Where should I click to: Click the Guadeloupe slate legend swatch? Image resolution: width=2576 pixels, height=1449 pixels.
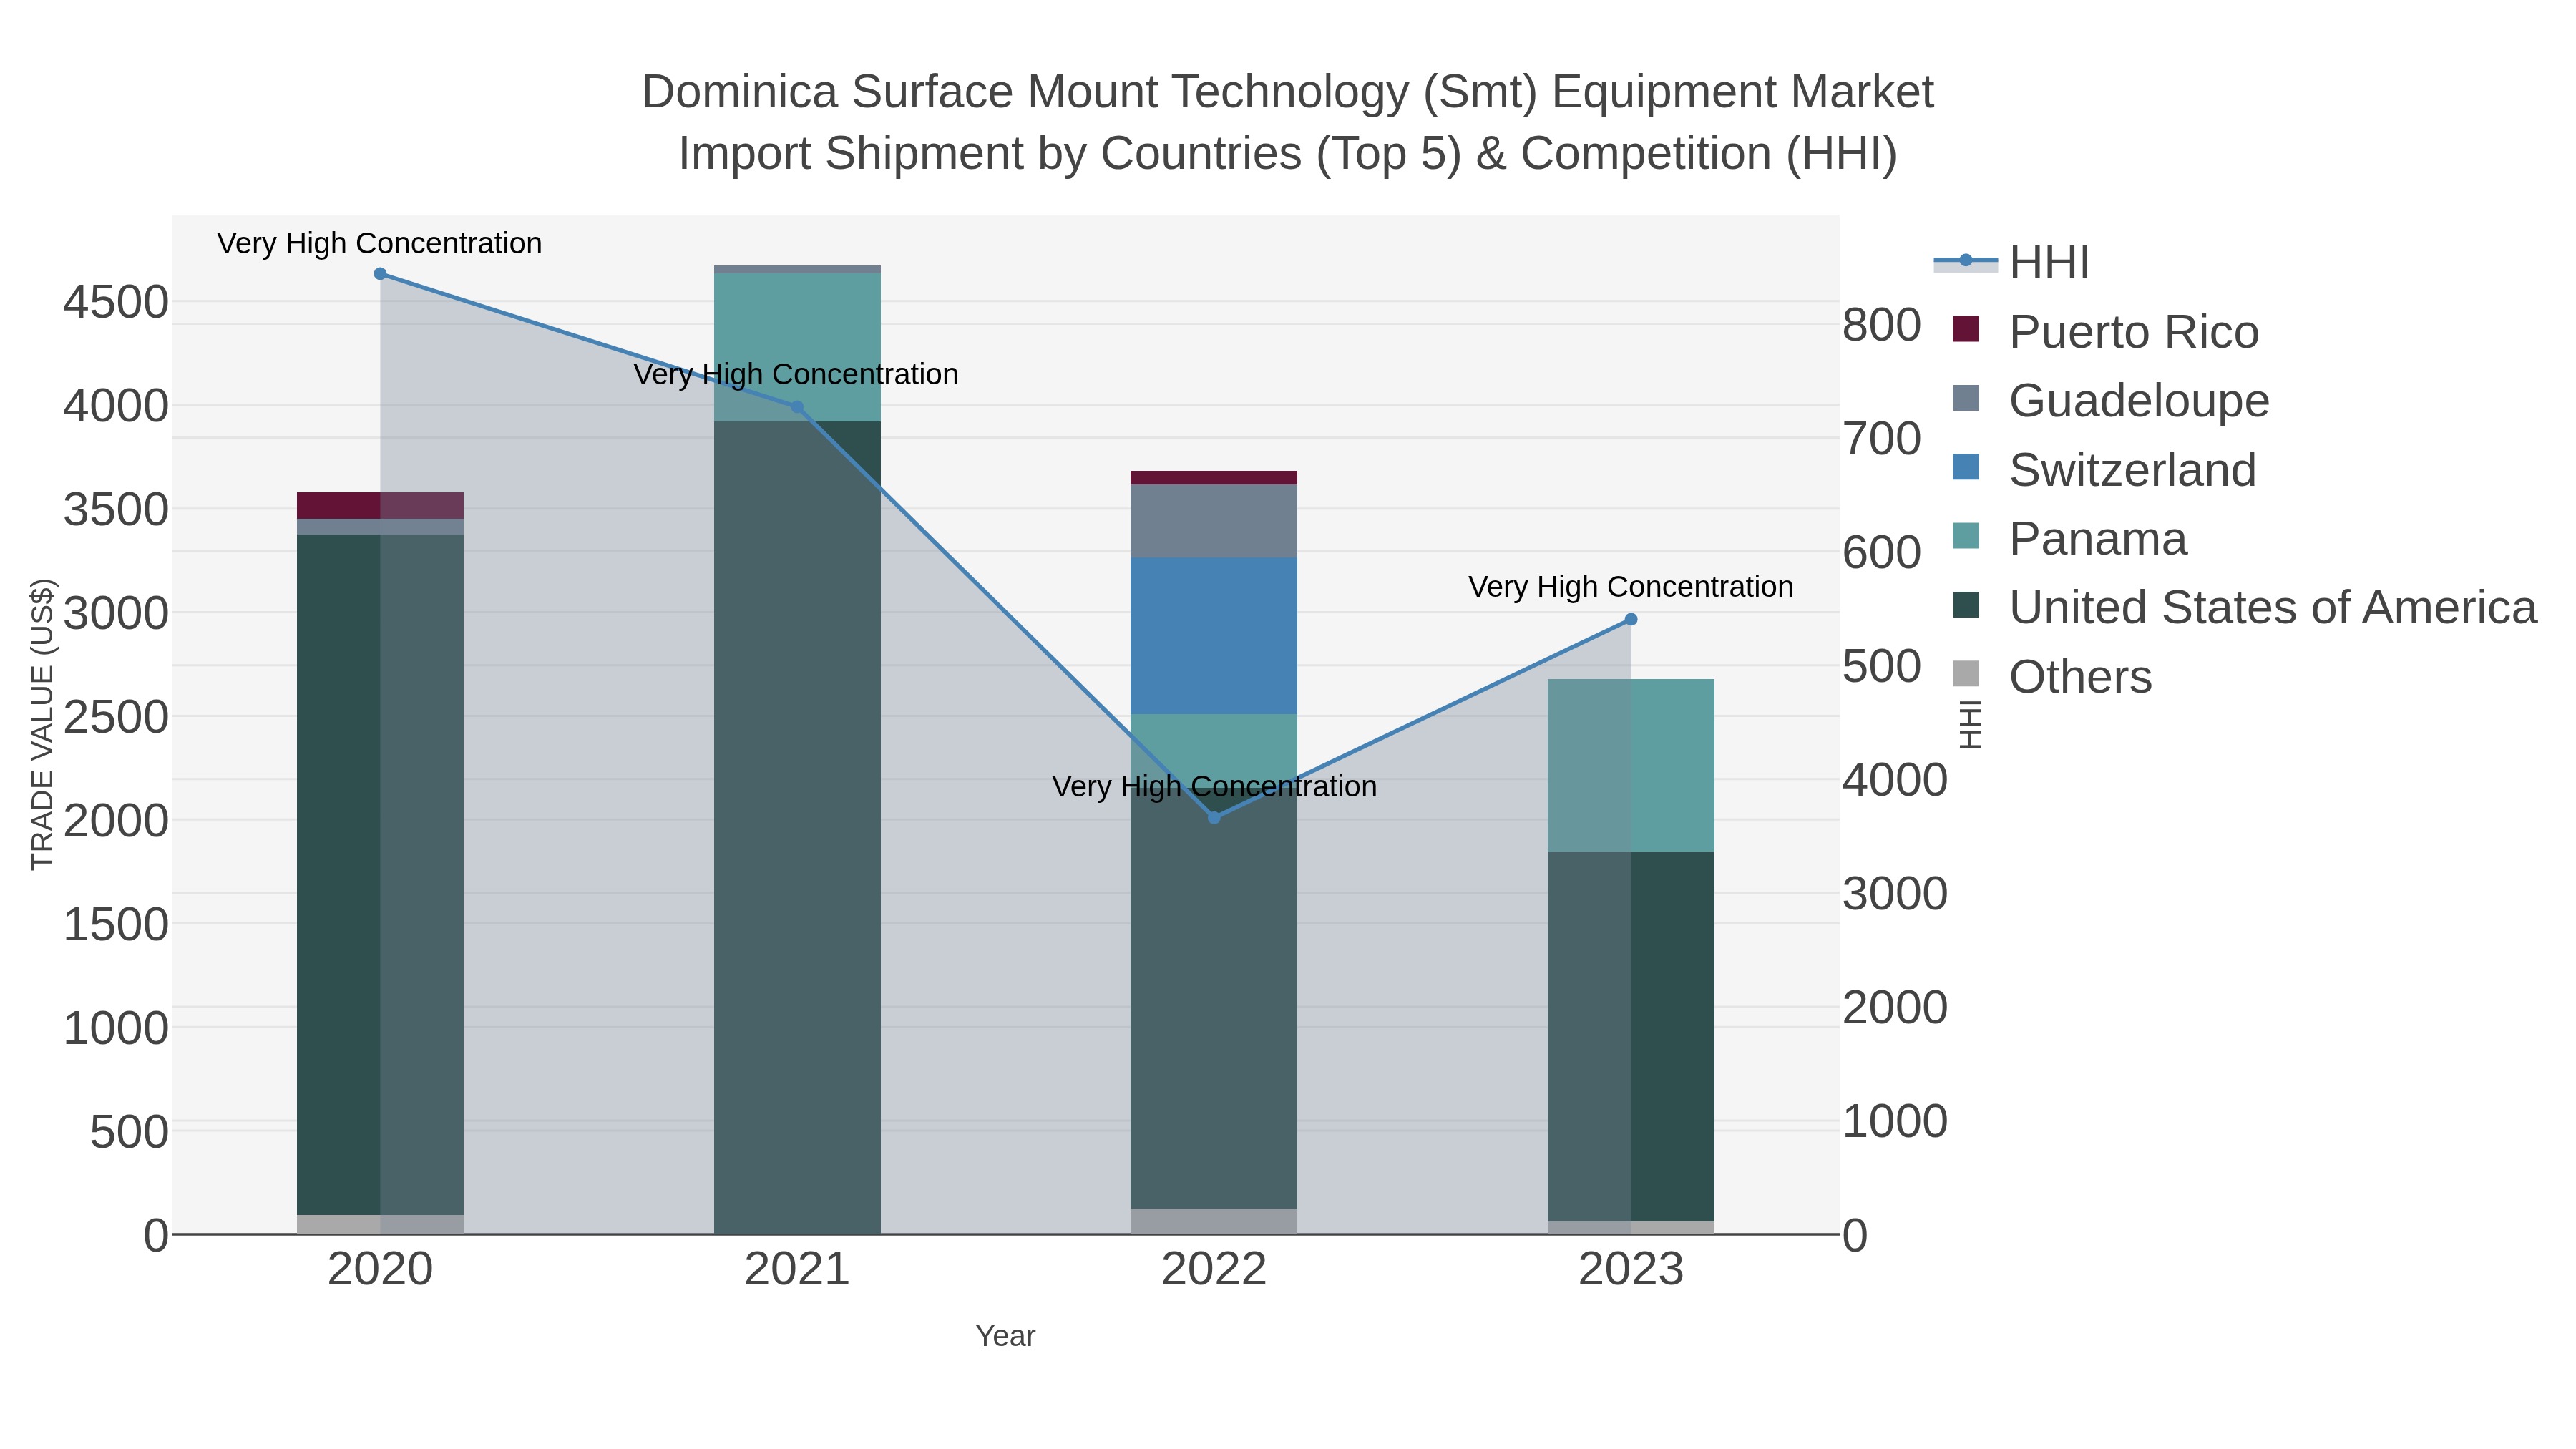pyautogui.click(x=1966, y=398)
